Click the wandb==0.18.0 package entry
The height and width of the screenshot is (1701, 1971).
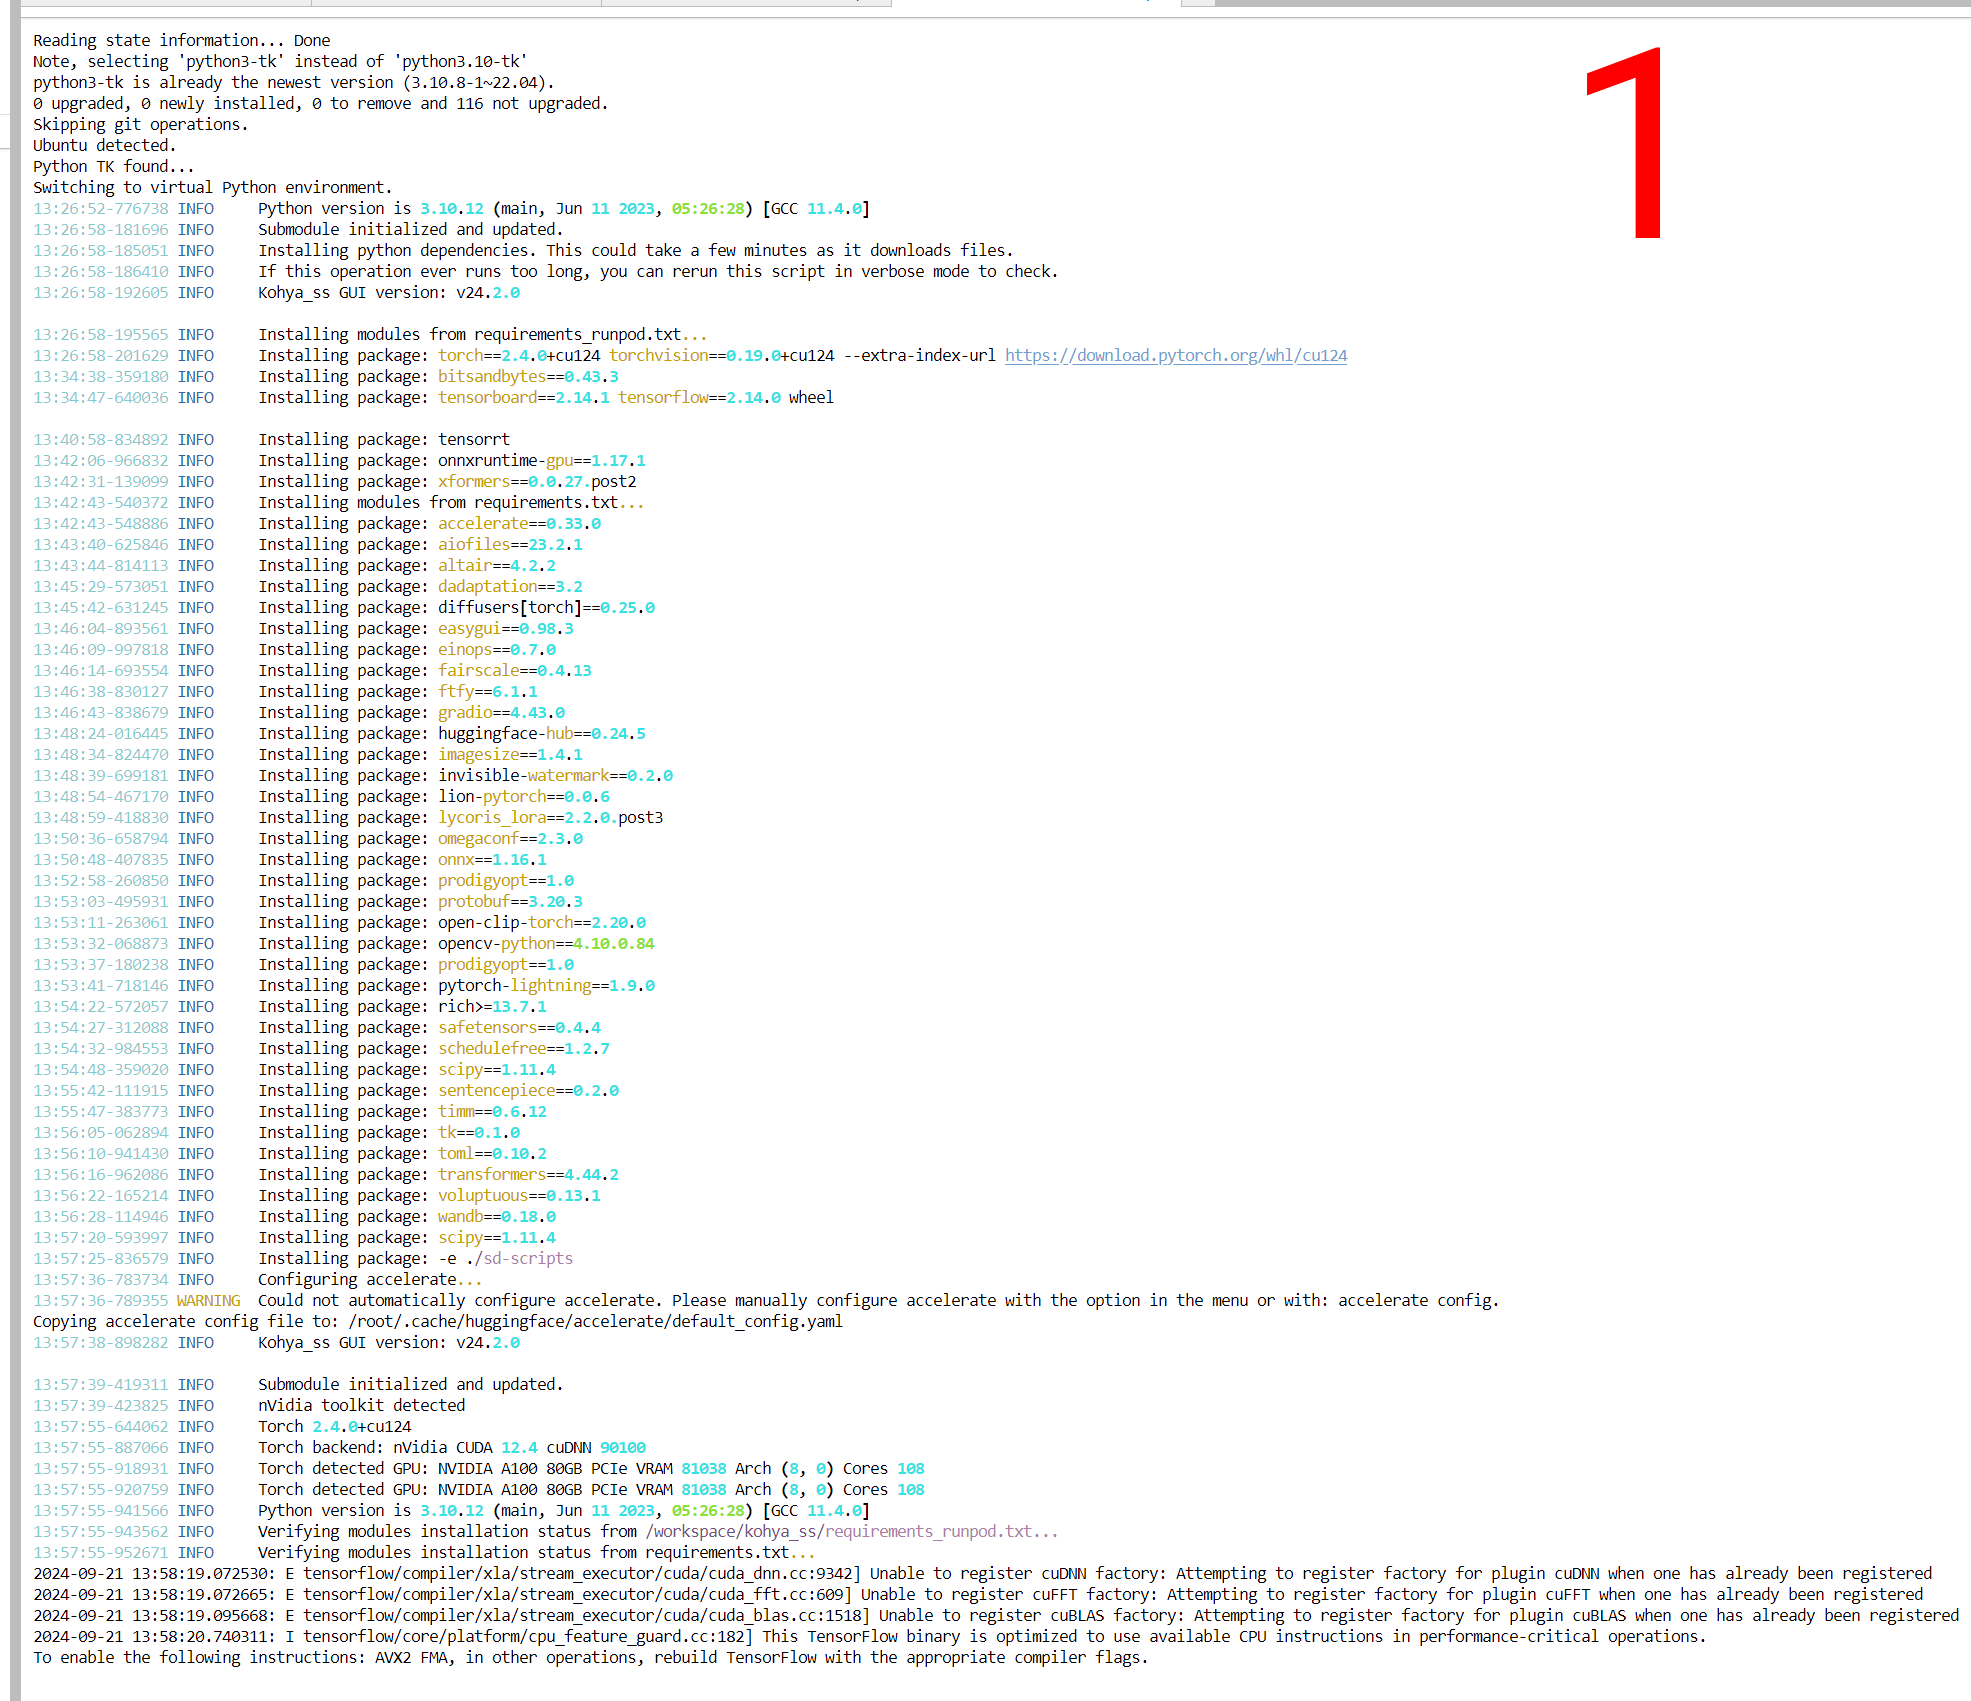click(x=496, y=1216)
